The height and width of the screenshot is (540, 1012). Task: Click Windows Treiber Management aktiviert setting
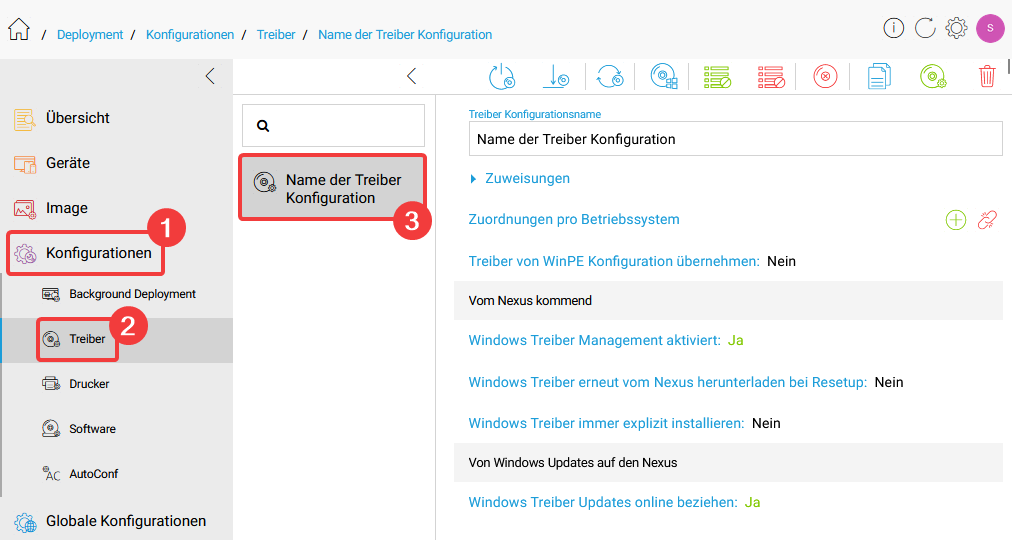pos(594,341)
